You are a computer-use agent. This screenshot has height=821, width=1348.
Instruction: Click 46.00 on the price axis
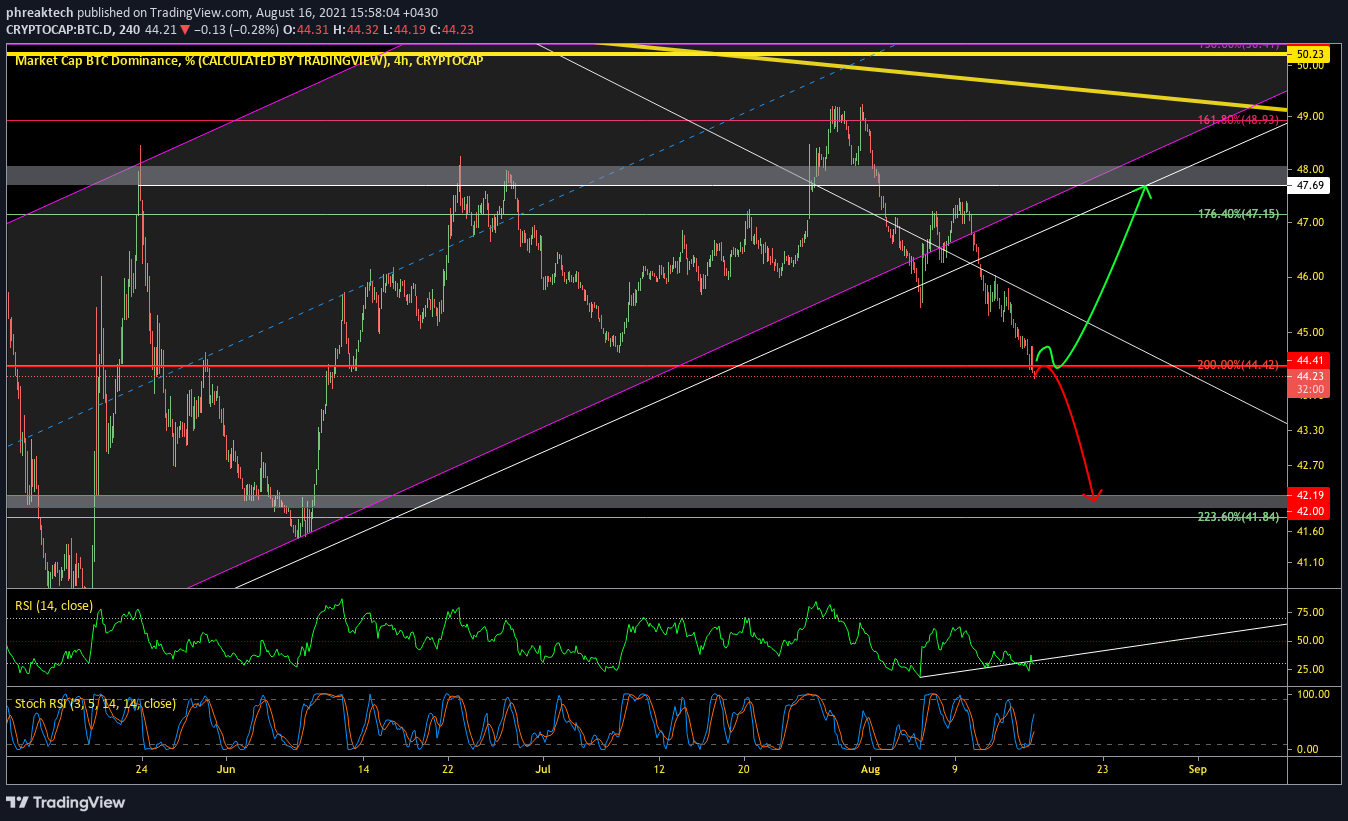coord(1309,276)
